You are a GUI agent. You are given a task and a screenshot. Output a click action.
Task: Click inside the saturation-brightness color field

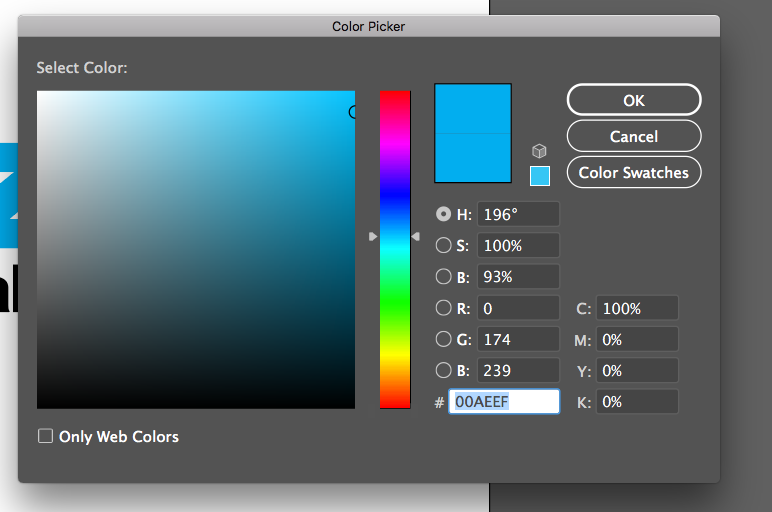[195, 250]
